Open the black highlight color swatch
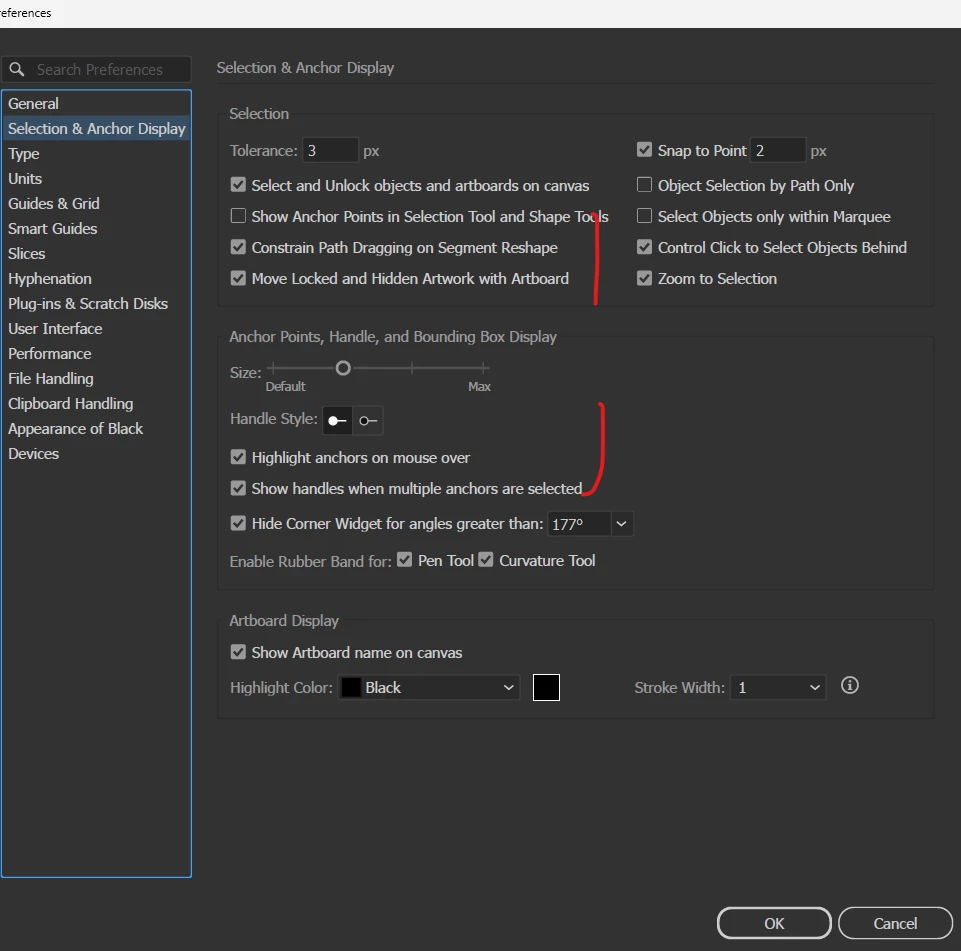The width and height of the screenshot is (961, 951). pyautogui.click(x=546, y=688)
